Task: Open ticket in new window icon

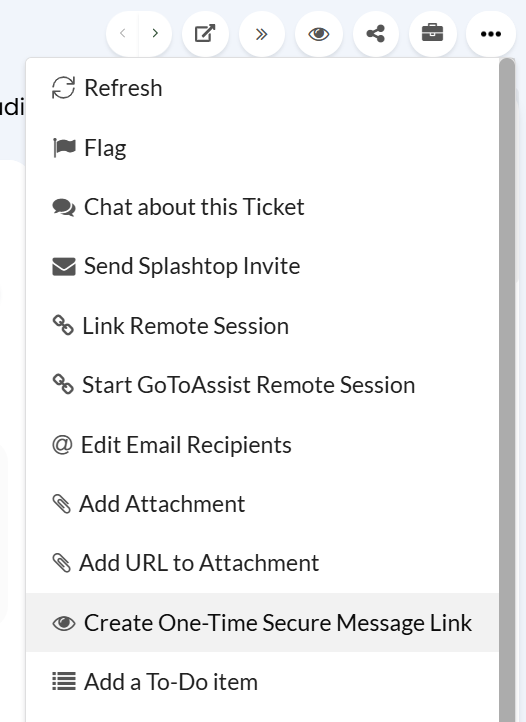Action: pos(205,34)
